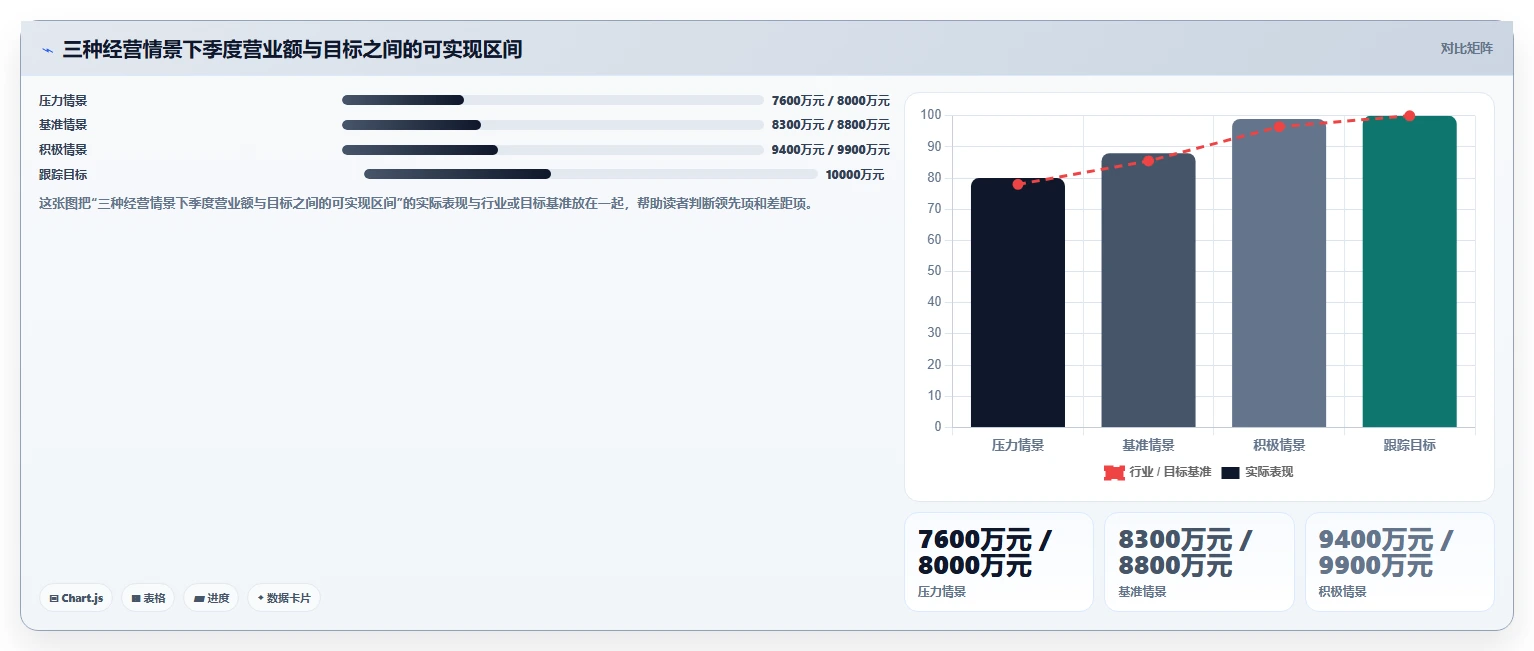Click the 压力情景 x-axis label
The image size is (1534, 651).
coord(1018,445)
